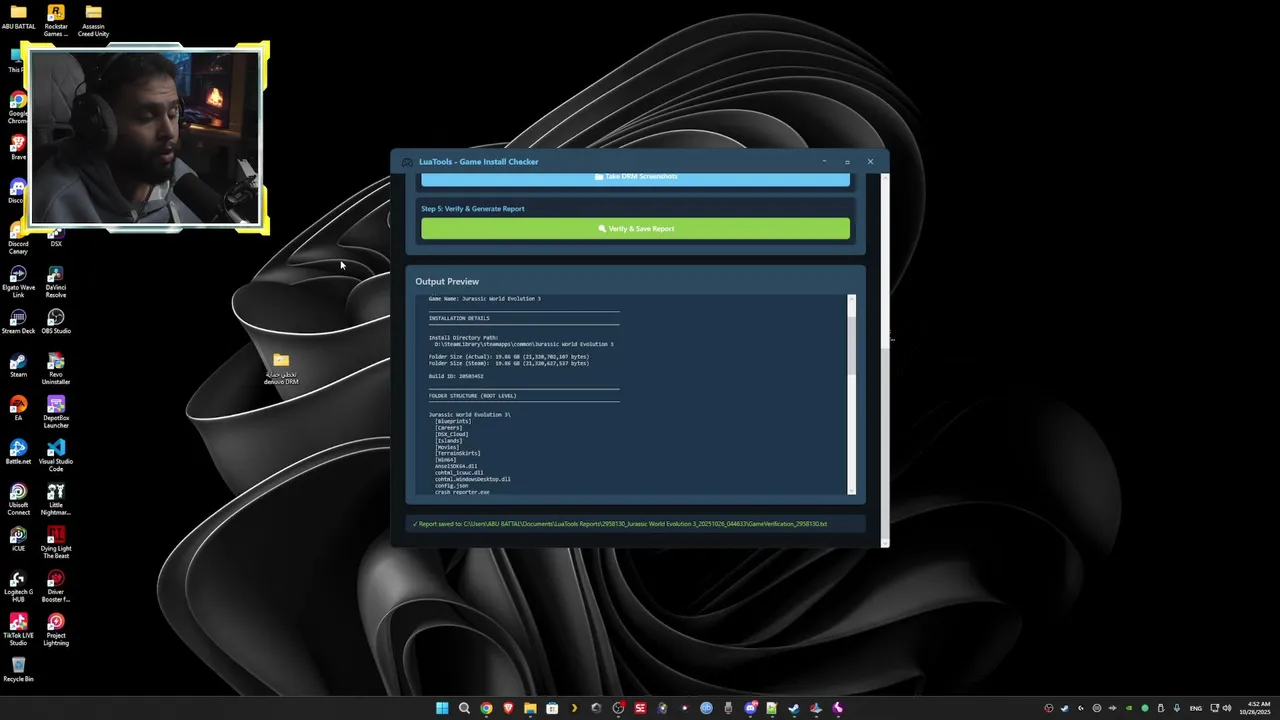The image size is (1280, 720).
Task: Click the '[Careers]' folder entry
Action: (x=449, y=428)
